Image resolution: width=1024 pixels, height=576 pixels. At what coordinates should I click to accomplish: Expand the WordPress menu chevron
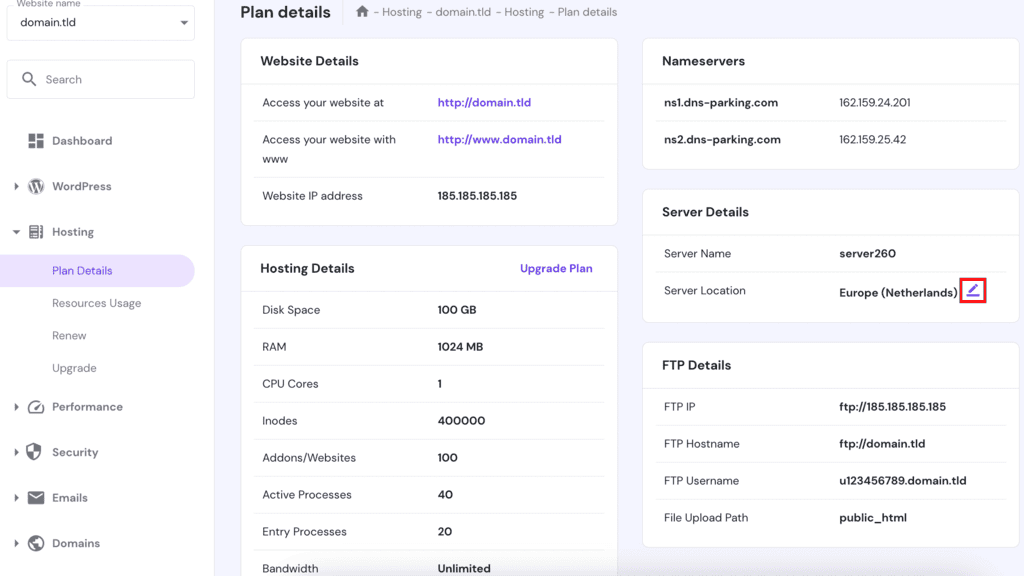point(14,186)
